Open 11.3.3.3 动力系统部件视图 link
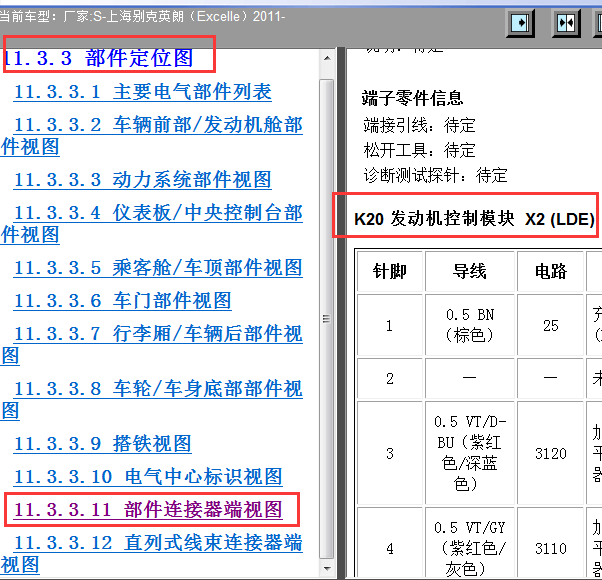The height and width of the screenshot is (580, 602). 143,180
